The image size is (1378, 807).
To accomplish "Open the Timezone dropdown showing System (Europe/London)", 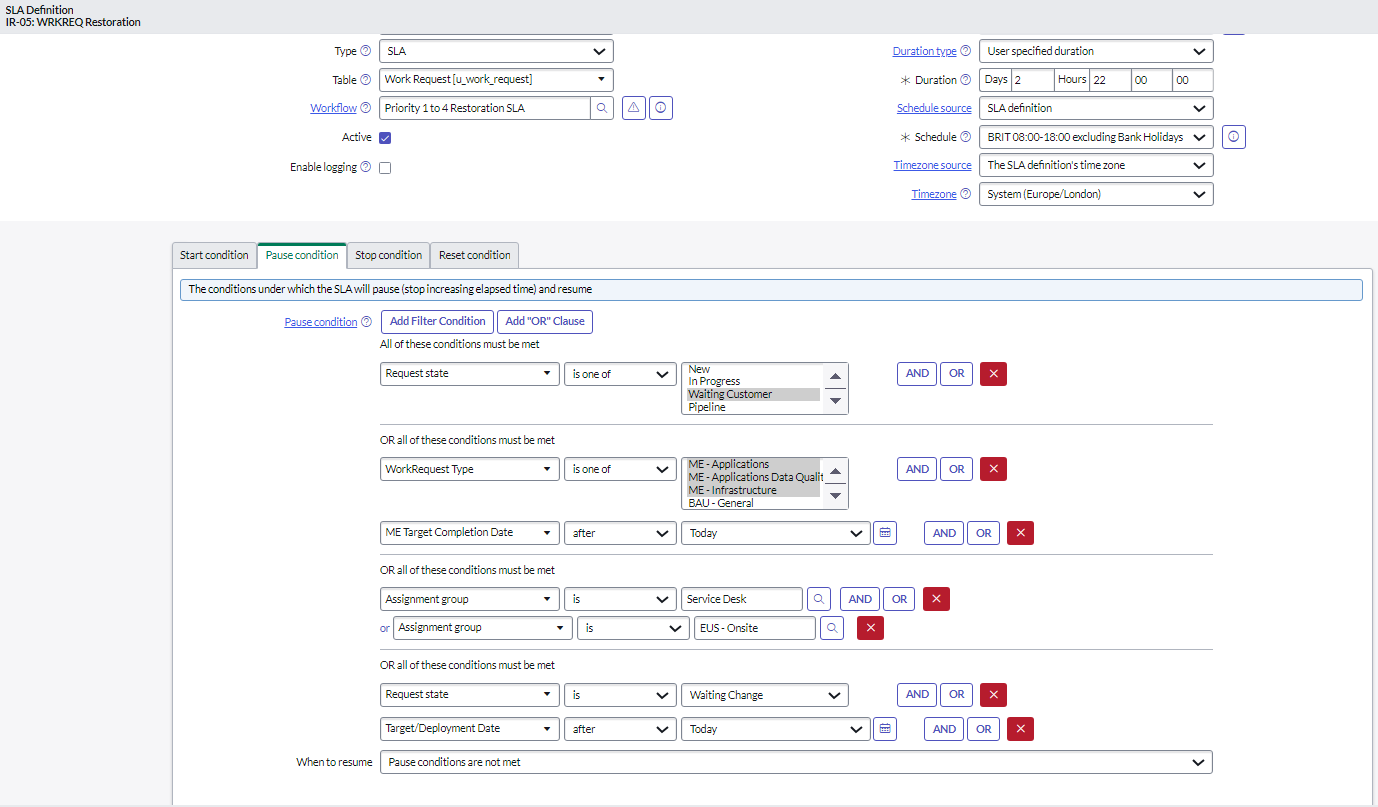I will 1095,193.
